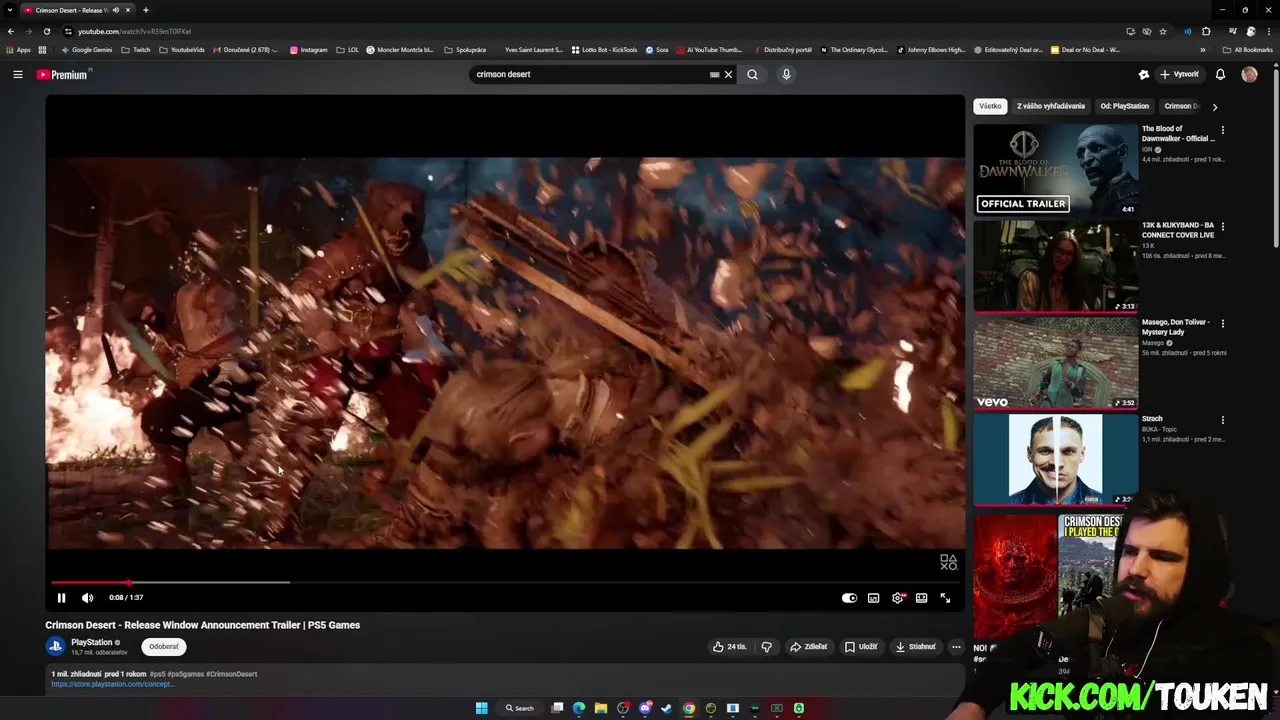Open the Instagram bookmark
The width and height of the screenshot is (1280, 720).
pyautogui.click(x=309, y=50)
